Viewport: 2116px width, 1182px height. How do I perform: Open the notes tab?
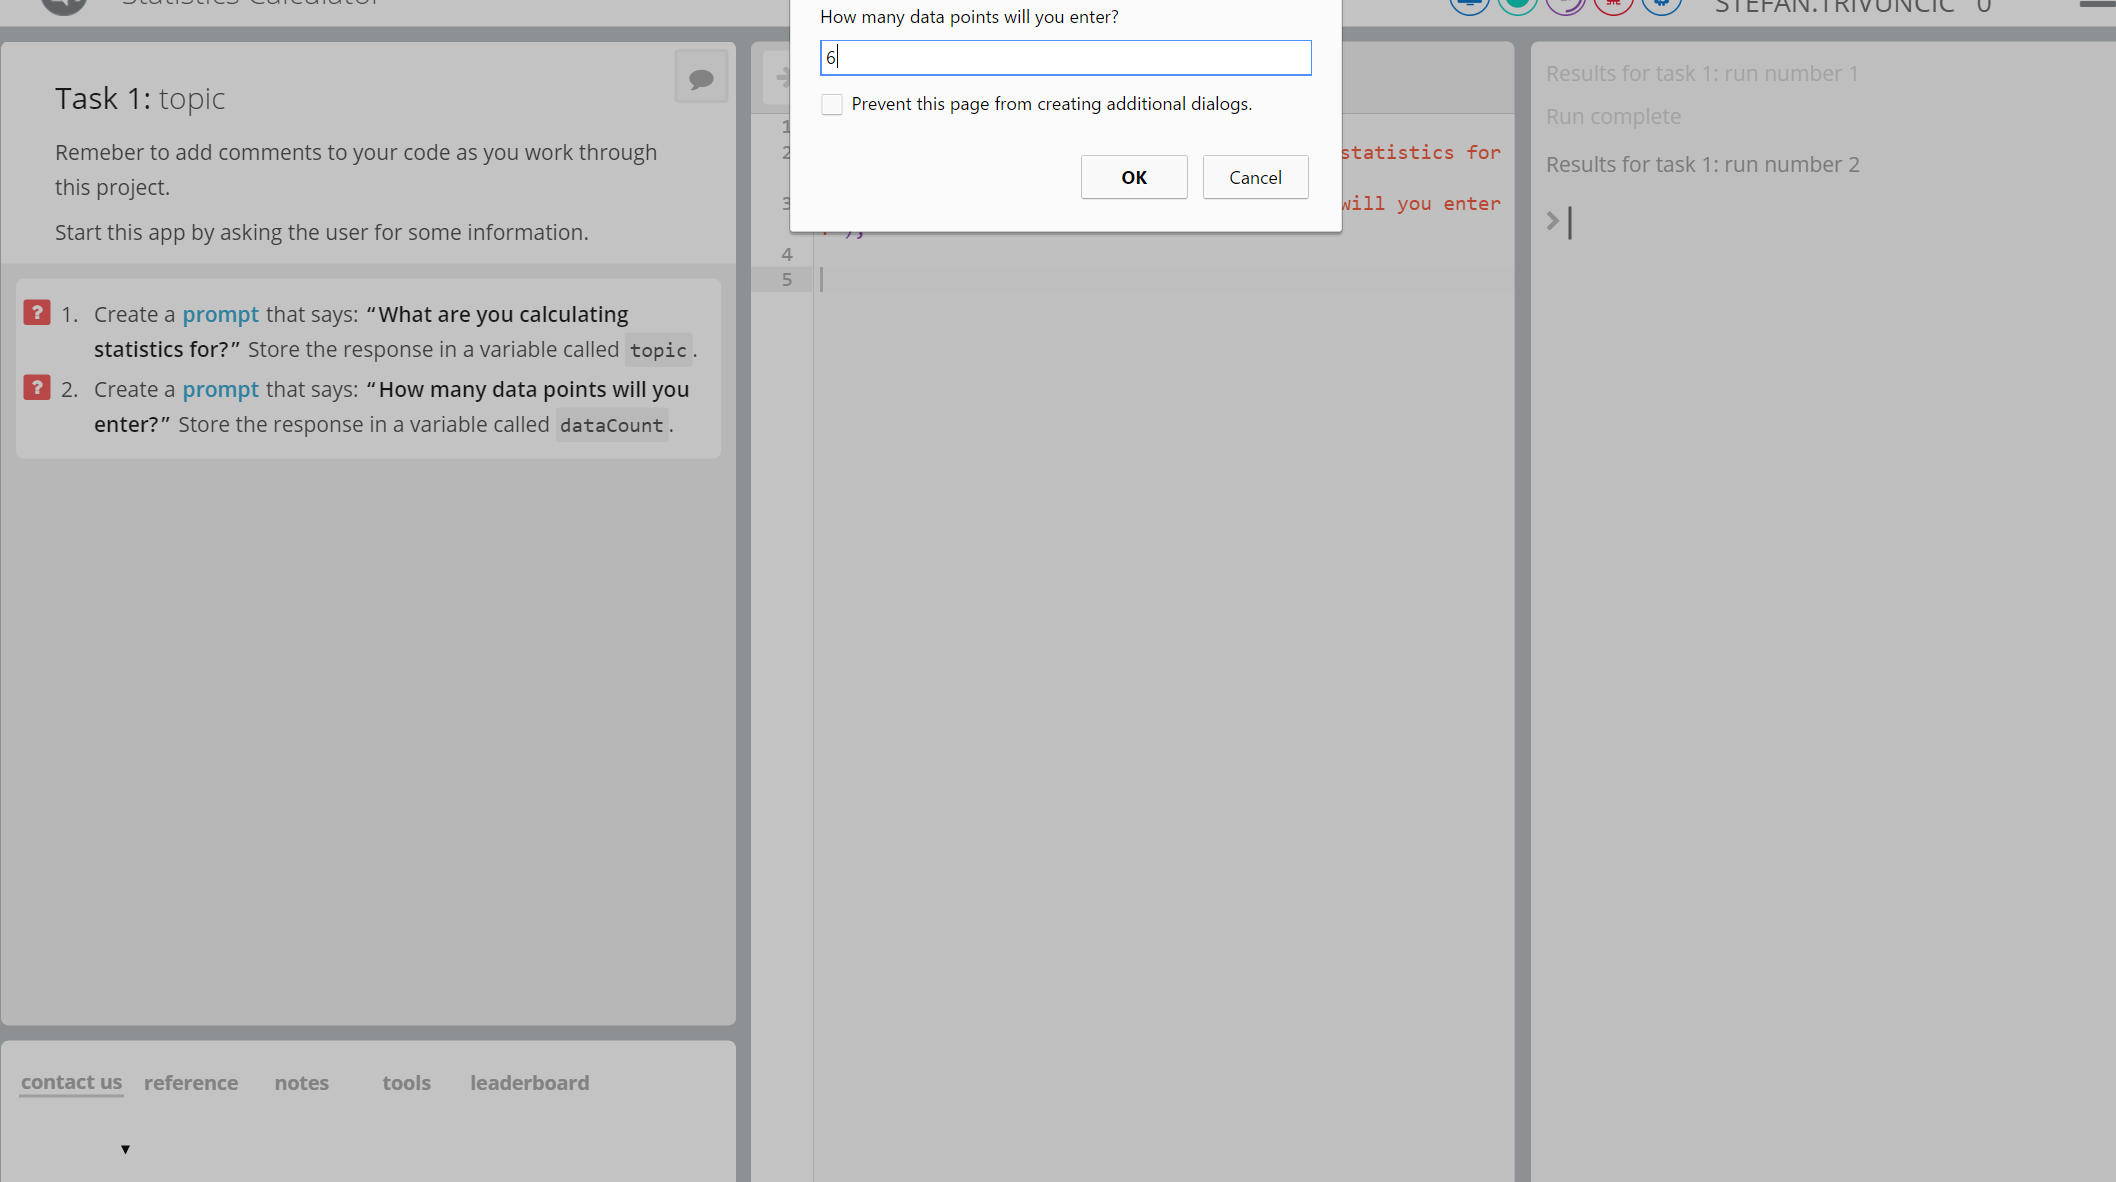coord(302,1083)
